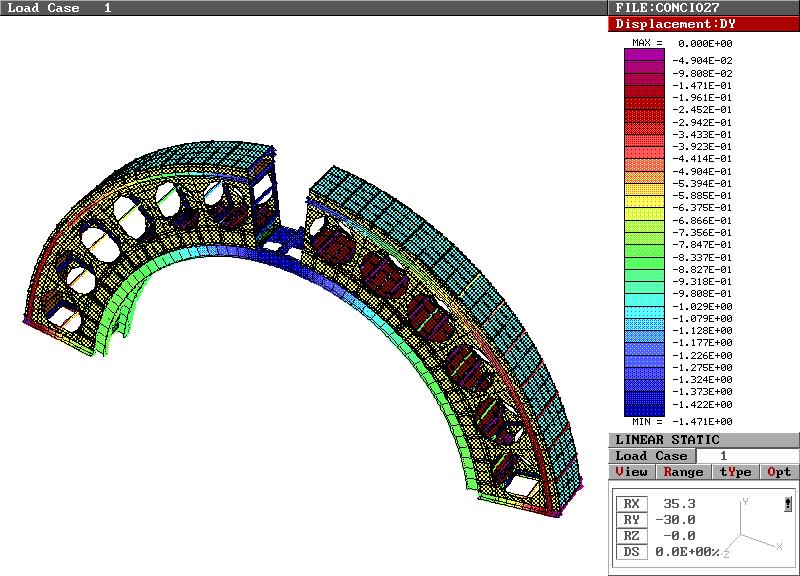Open the Opt menu

click(x=780, y=472)
